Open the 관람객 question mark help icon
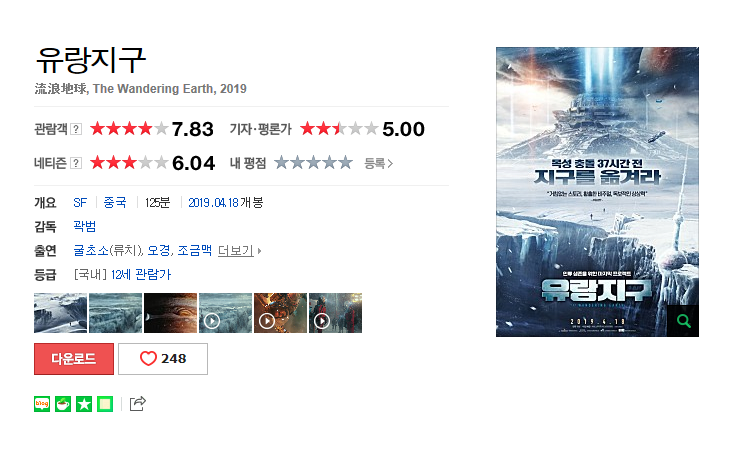 coord(76,129)
